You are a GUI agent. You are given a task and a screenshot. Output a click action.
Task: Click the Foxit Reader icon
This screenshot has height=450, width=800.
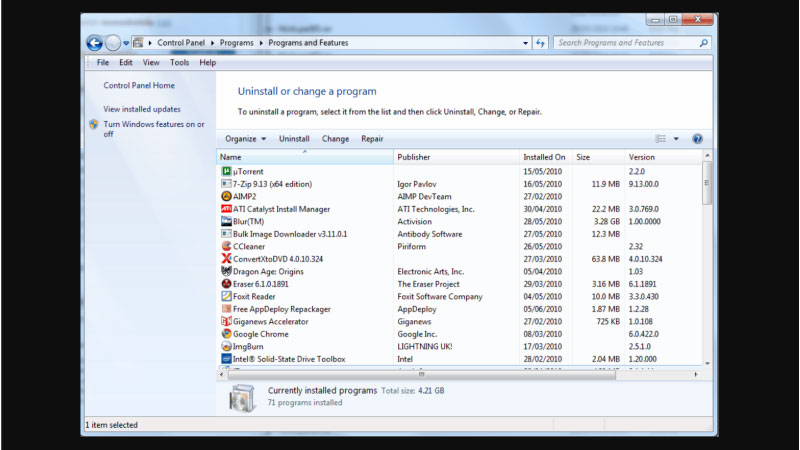click(x=226, y=296)
